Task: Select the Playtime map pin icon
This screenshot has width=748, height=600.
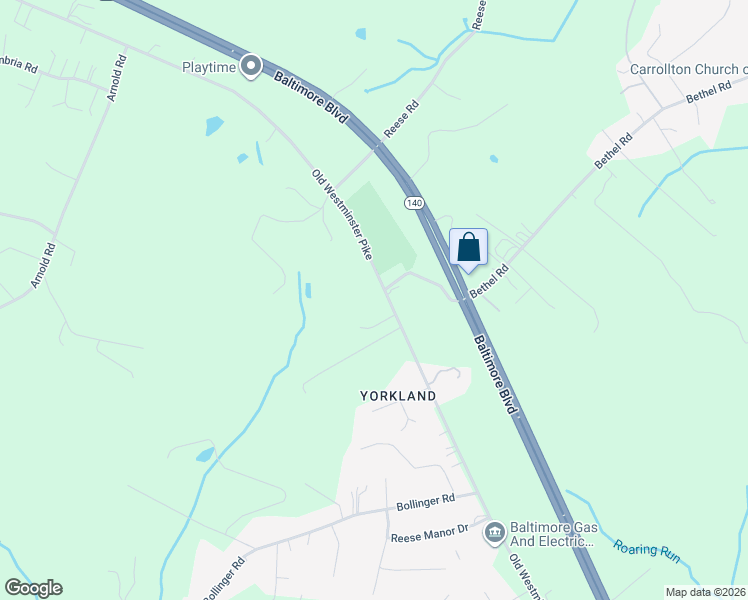Action: click(251, 66)
